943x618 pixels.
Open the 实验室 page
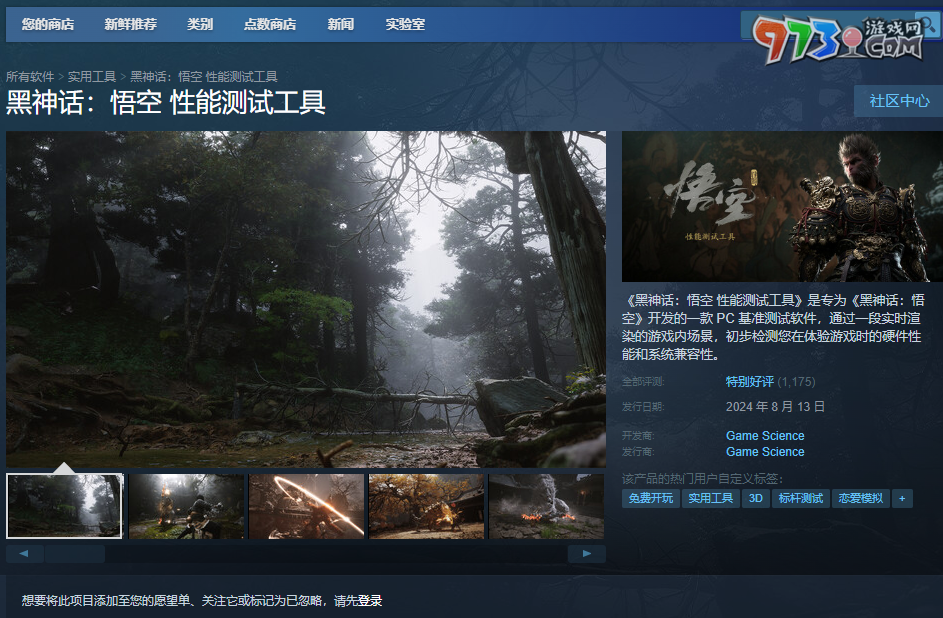pyautogui.click(x=405, y=24)
